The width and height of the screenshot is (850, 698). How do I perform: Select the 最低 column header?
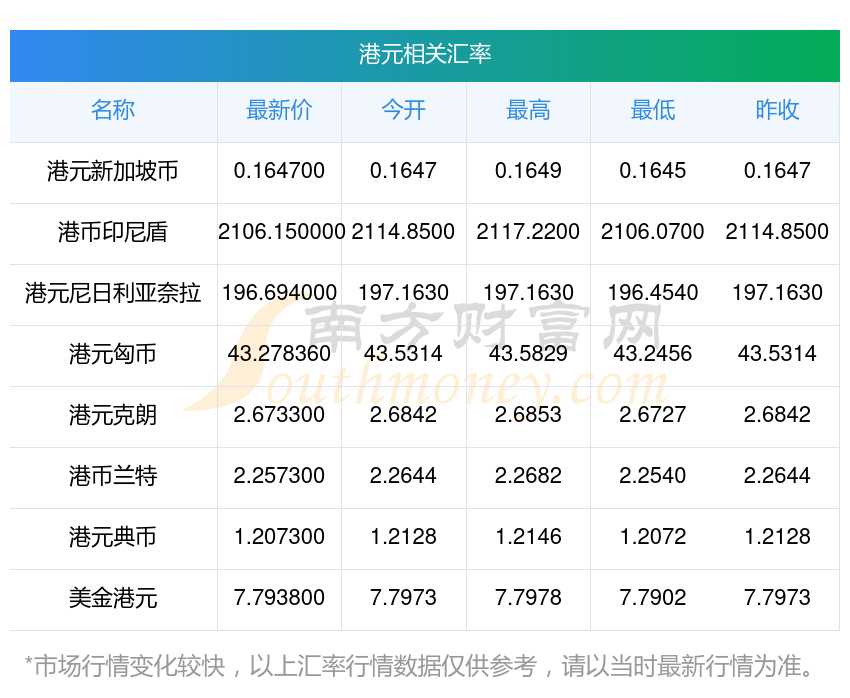tap(653, 110)
